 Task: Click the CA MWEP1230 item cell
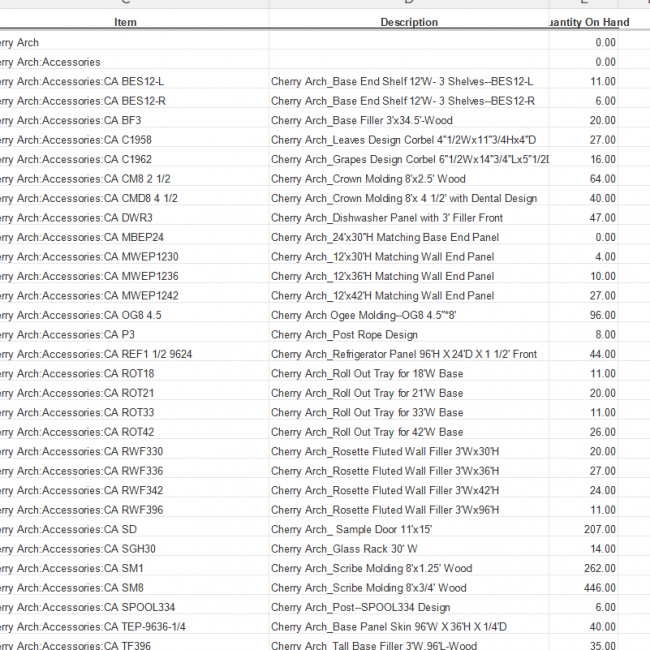[x=134, y=257]
